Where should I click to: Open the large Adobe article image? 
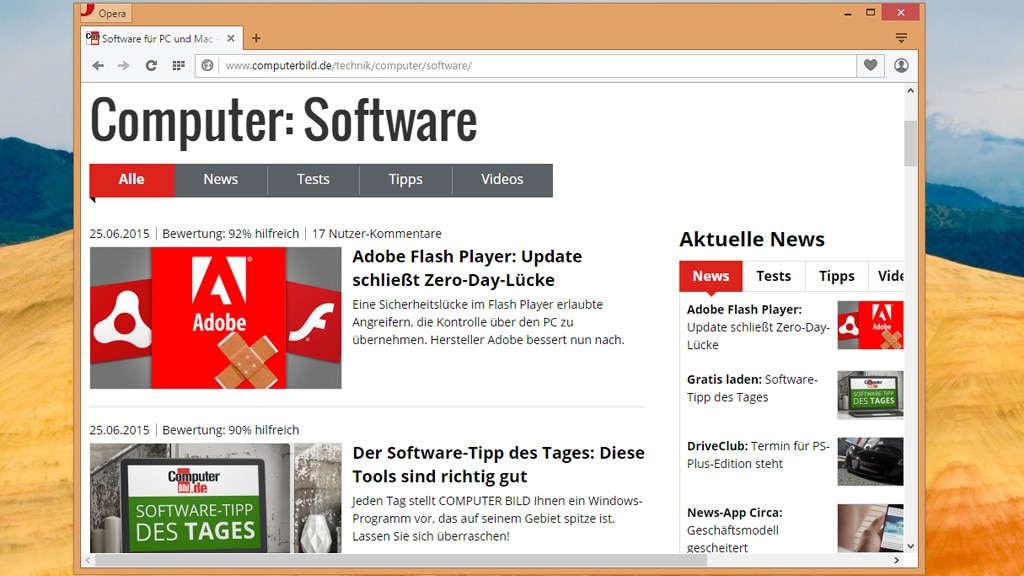(216, 318)
